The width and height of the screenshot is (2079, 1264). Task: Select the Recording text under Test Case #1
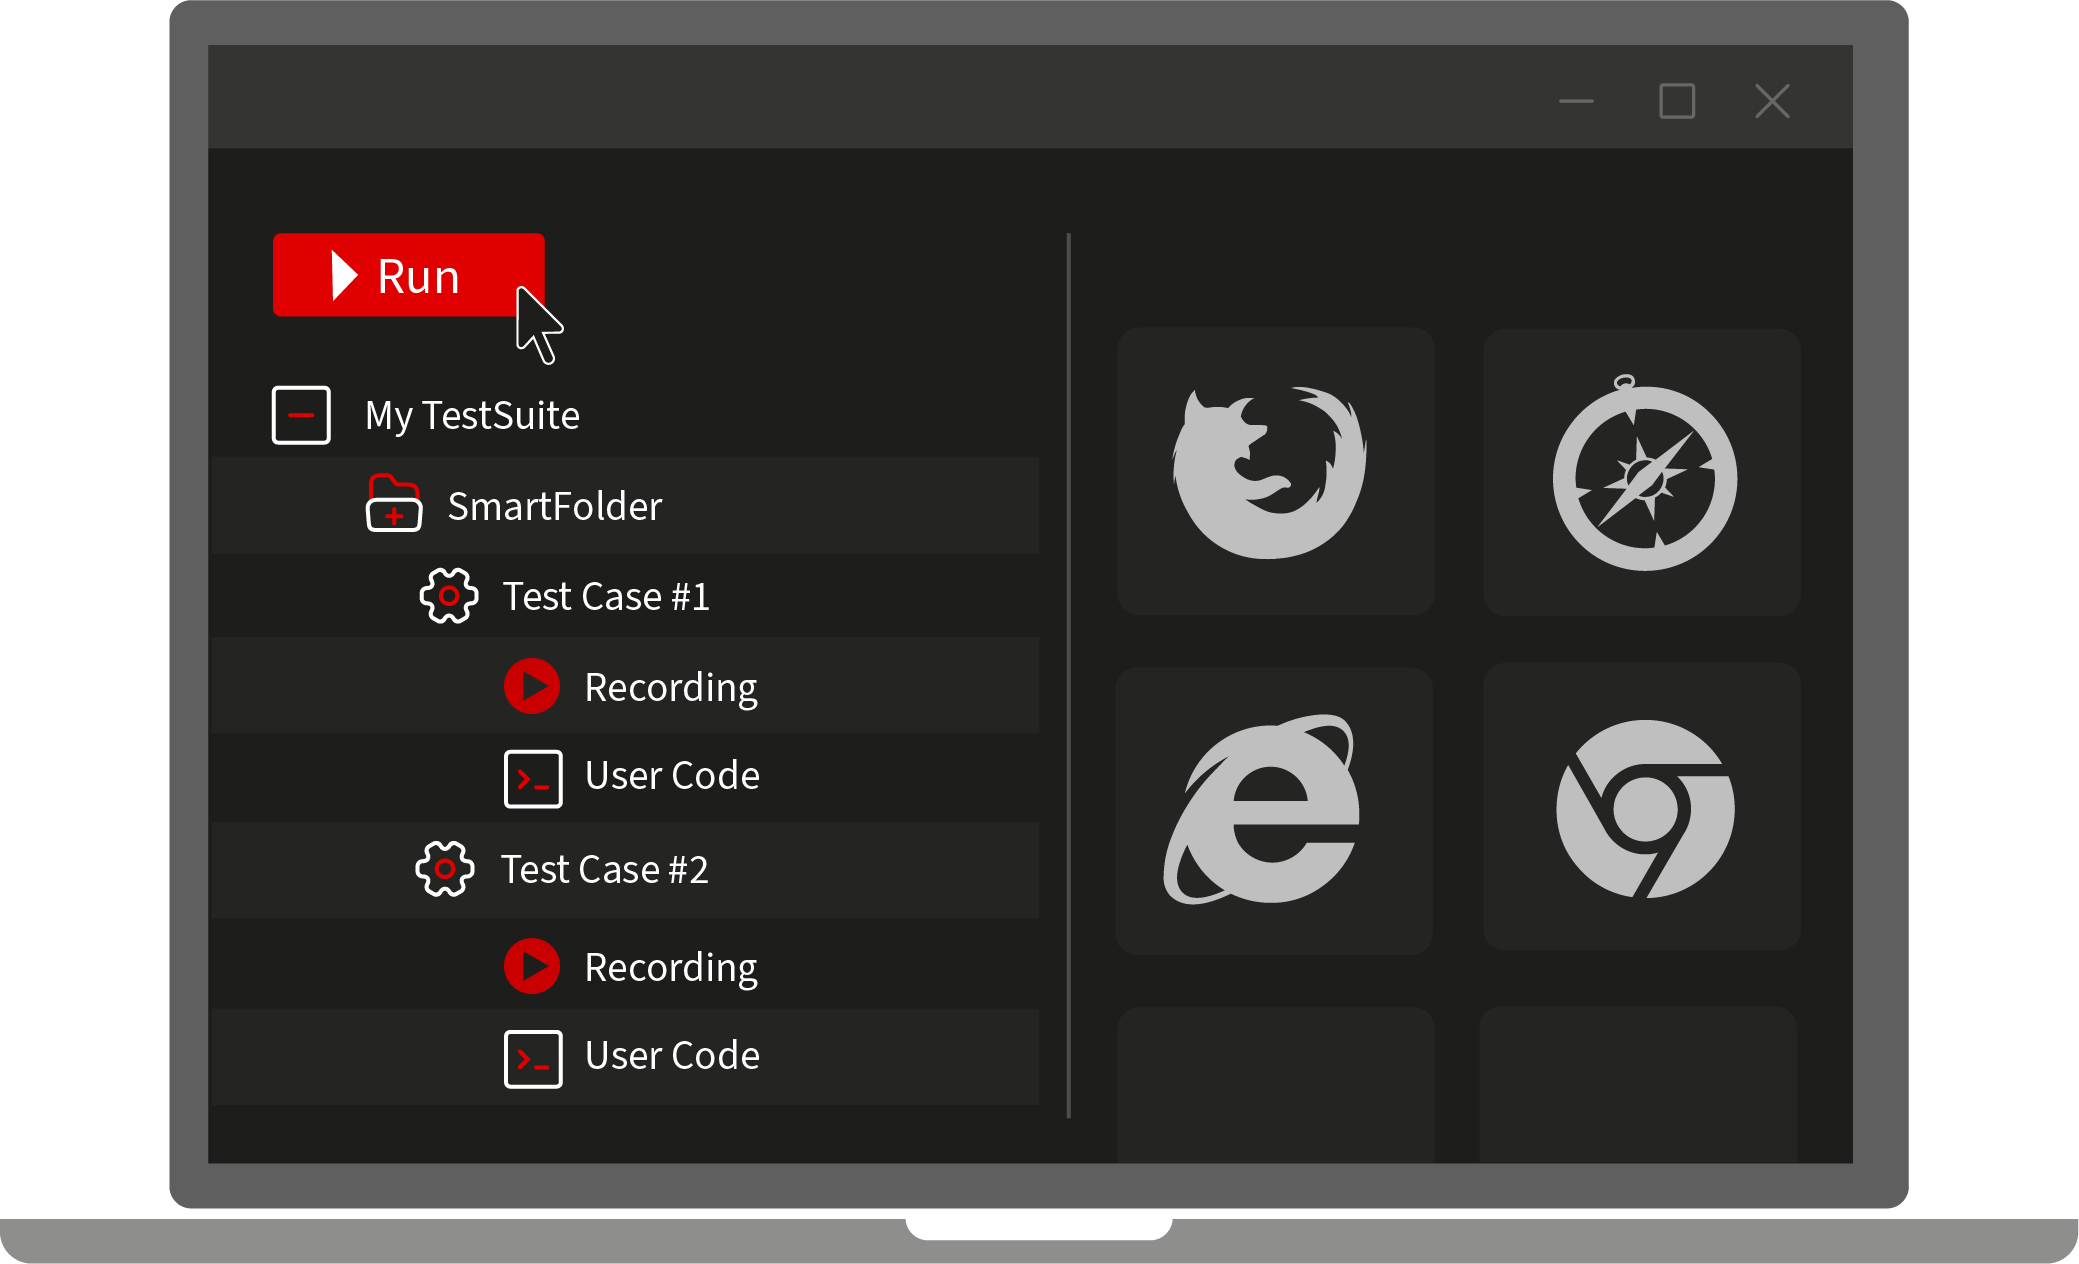[x=671, y=688]
